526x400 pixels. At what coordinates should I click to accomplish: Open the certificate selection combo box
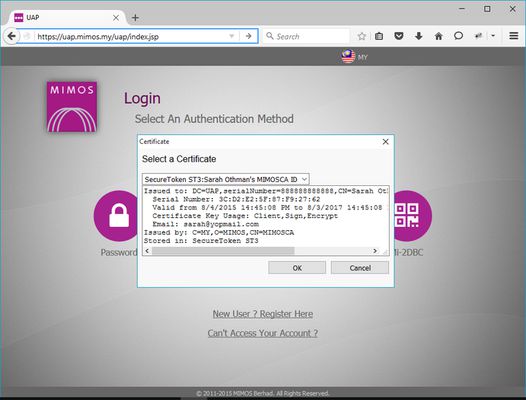(x=225, y=179)
